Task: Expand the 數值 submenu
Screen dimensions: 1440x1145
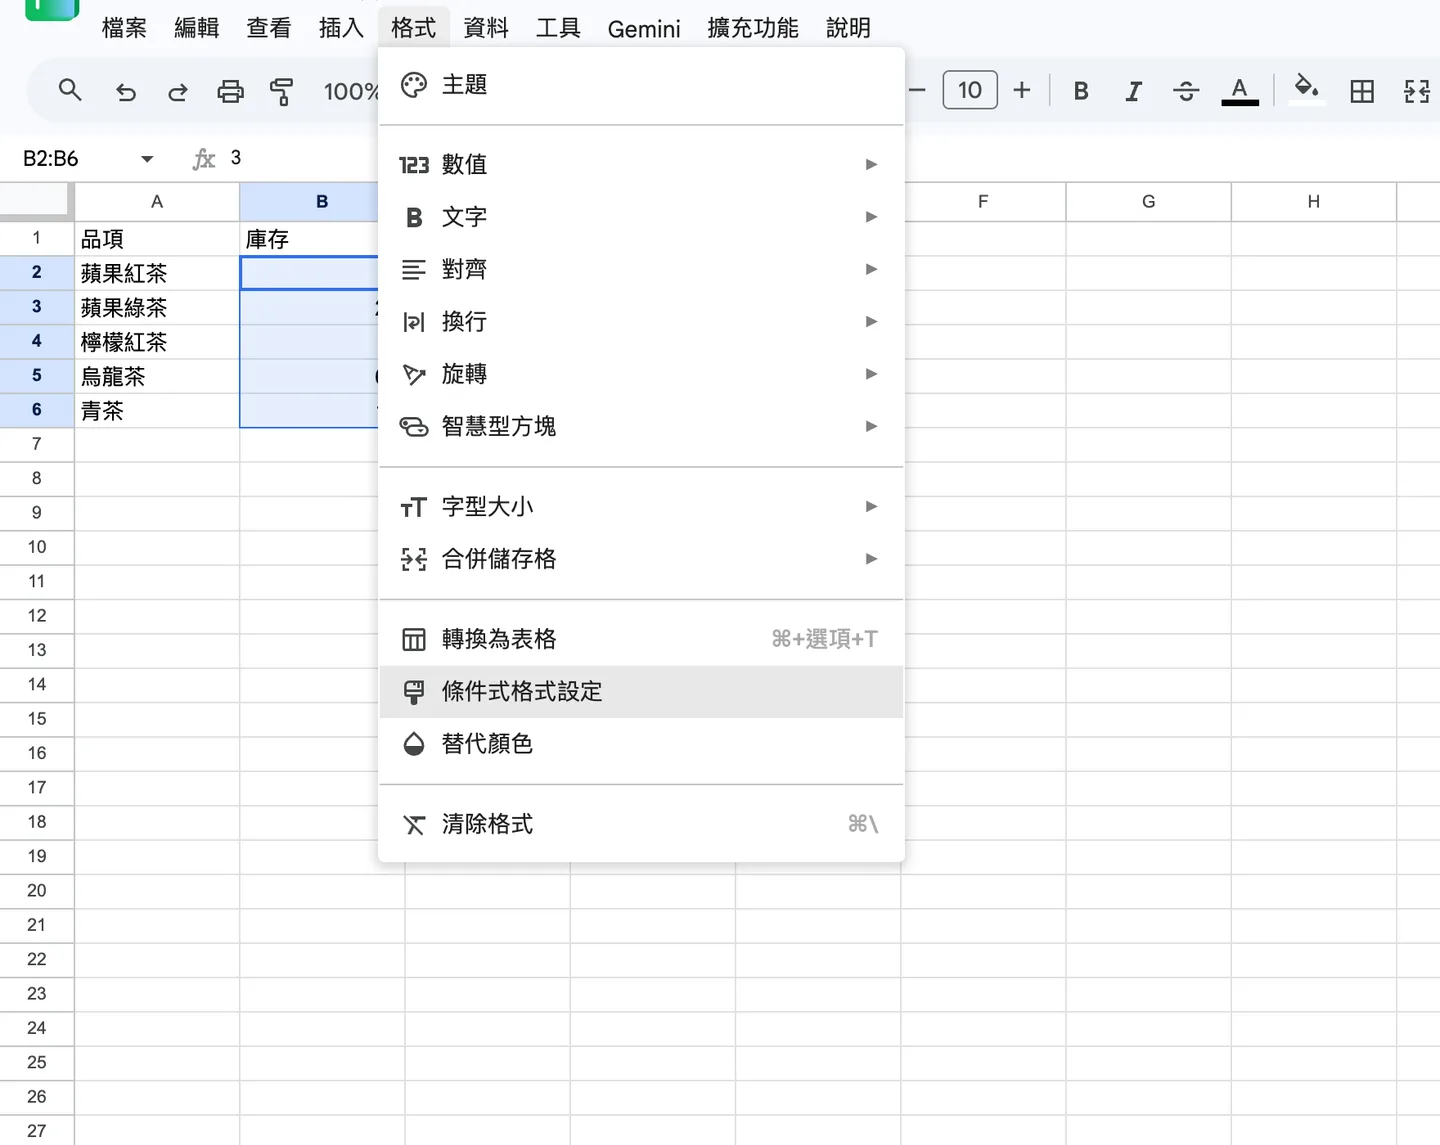Action: [641, 164]
